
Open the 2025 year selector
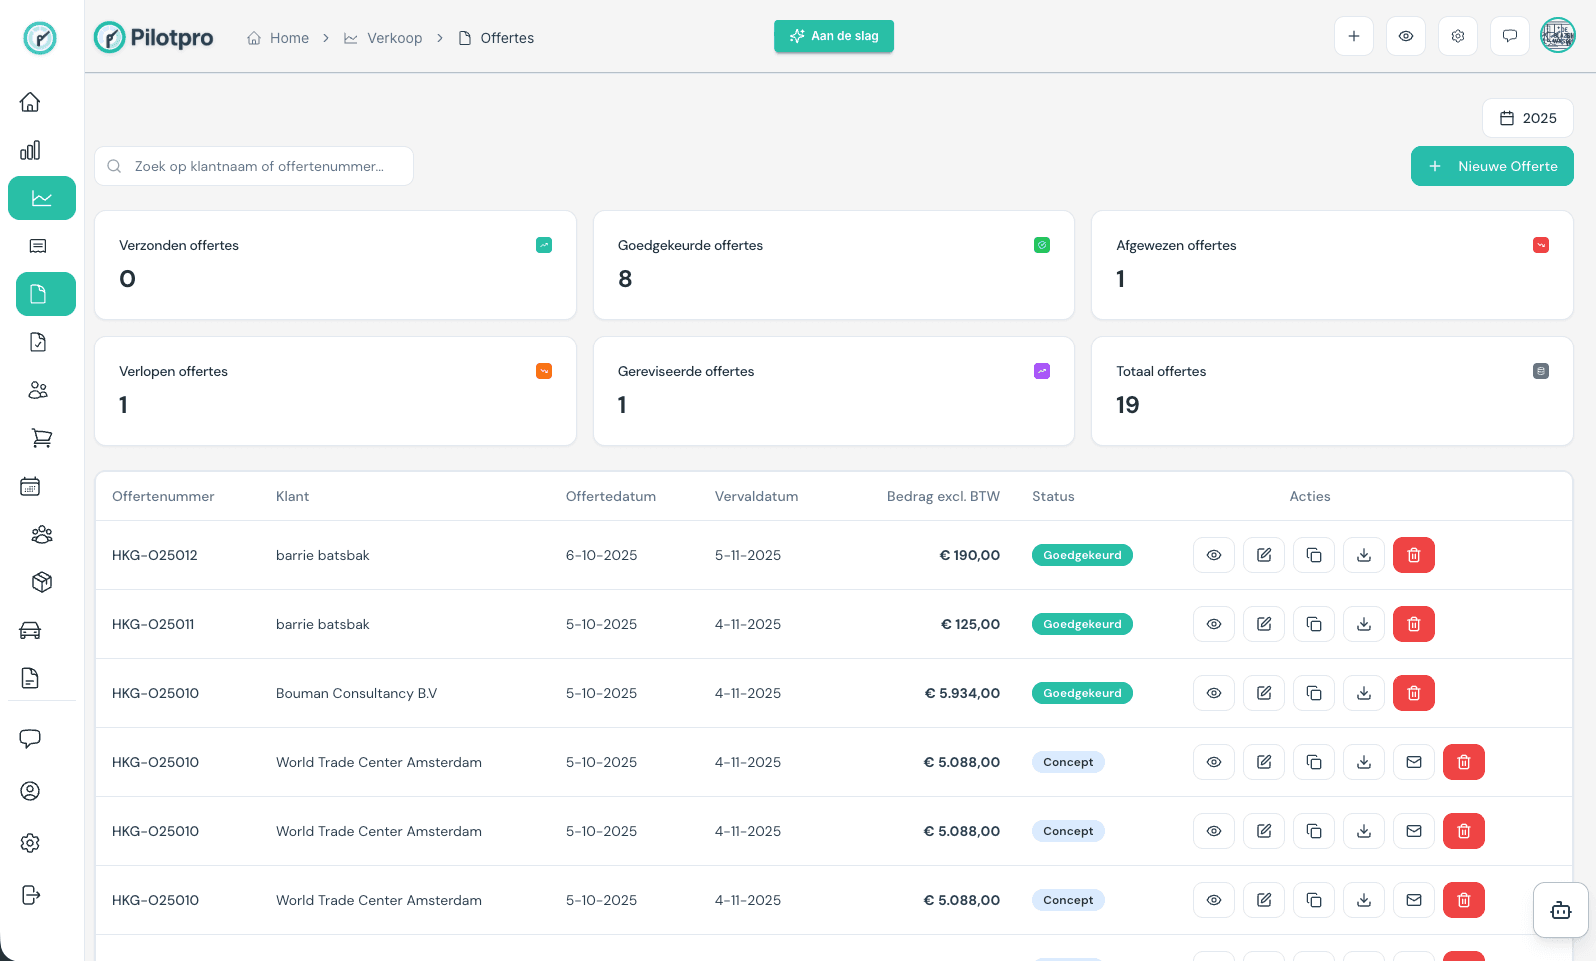click(1527, 118)
